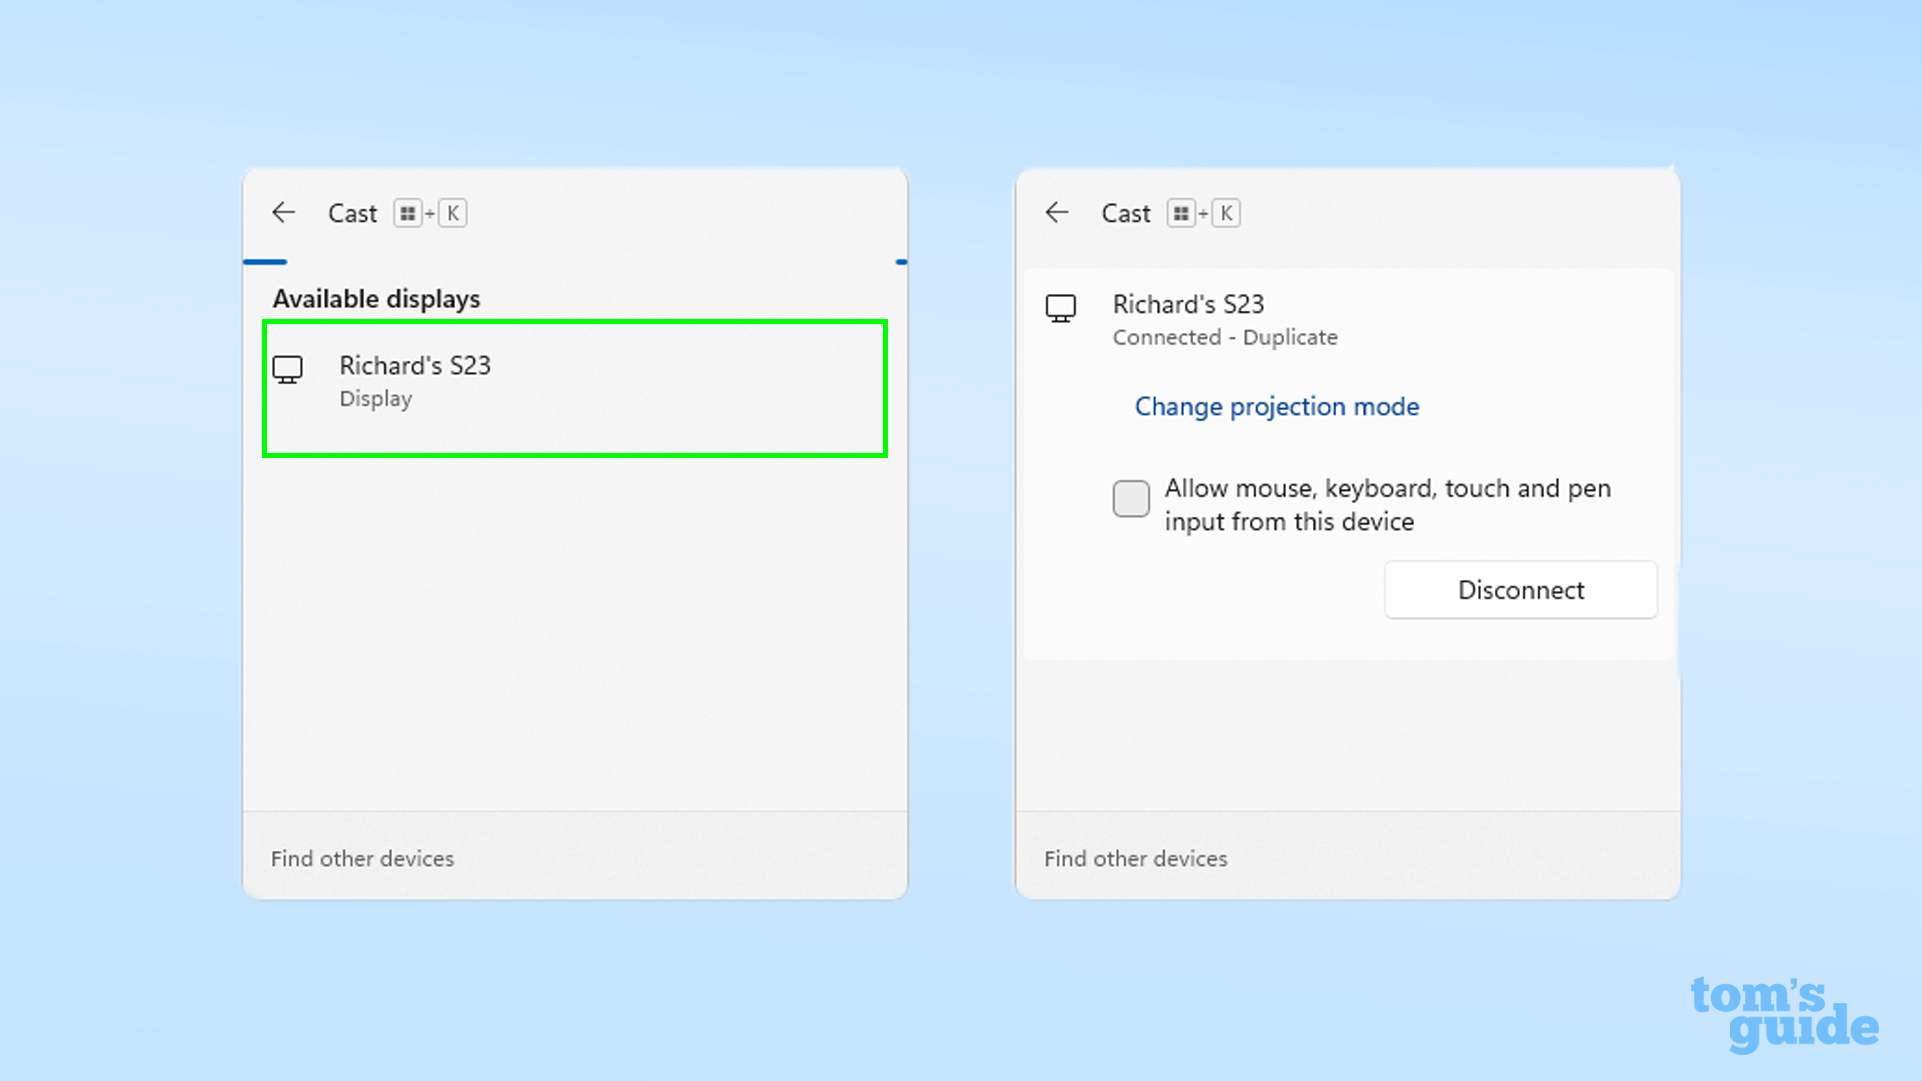Open Change projection mode link
Image resolution: width=1922 pixels, height=1081 pixels.
click(1277, 406)
